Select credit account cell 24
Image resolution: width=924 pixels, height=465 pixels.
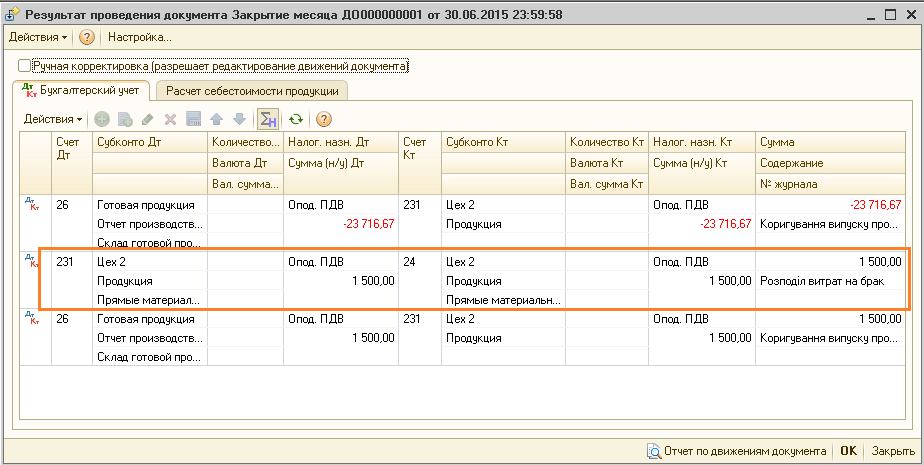click(x=420, y=281)
